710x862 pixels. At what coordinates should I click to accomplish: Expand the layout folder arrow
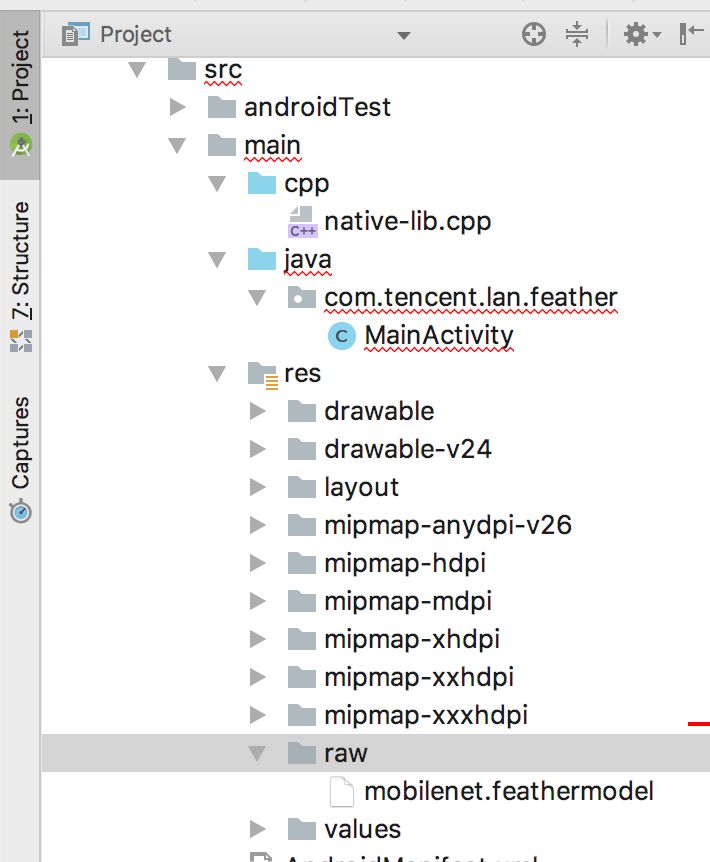point(257,487)
